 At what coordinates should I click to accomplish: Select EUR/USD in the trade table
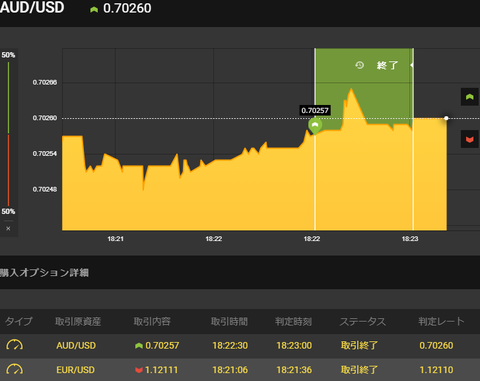pos(75,370)
